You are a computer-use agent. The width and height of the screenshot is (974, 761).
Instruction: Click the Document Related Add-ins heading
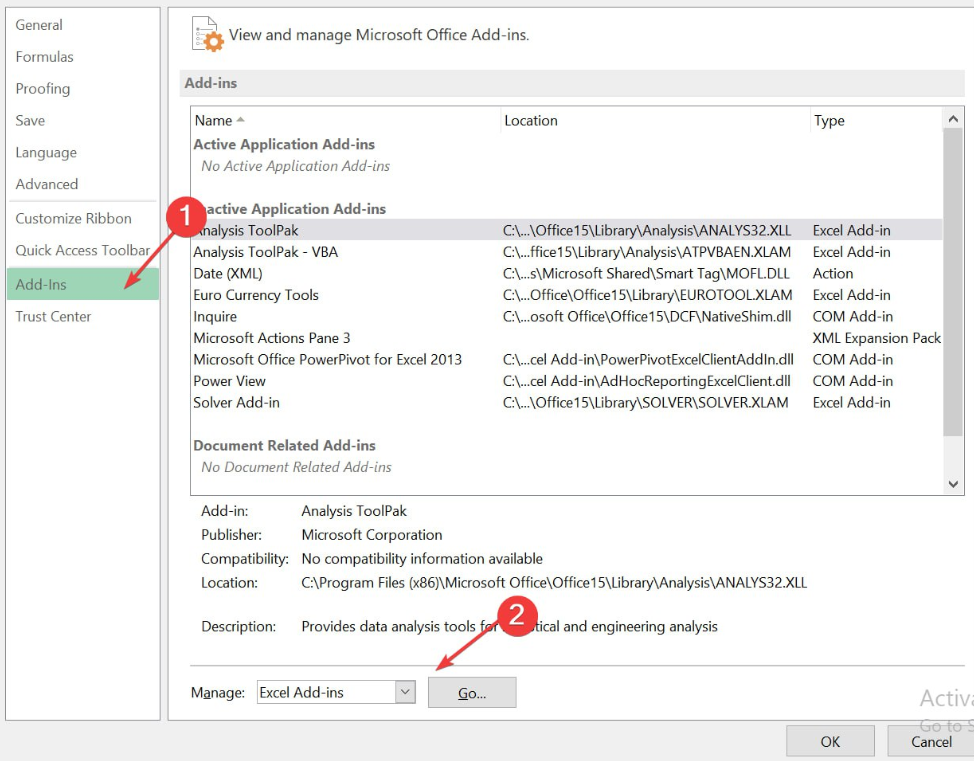click(284, 445)
